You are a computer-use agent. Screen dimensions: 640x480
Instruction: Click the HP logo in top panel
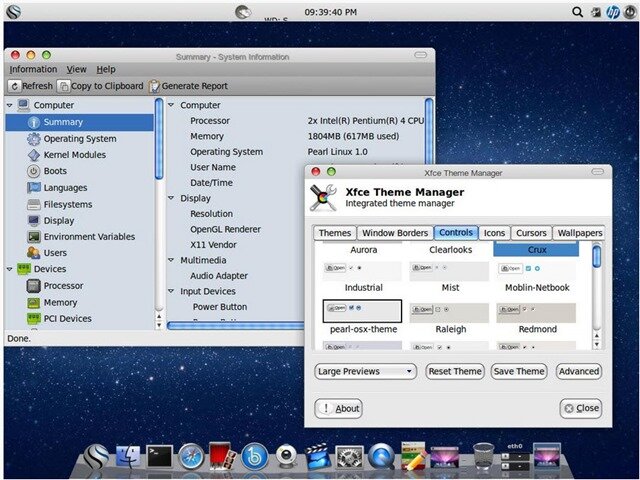click(x=613, y=12)
